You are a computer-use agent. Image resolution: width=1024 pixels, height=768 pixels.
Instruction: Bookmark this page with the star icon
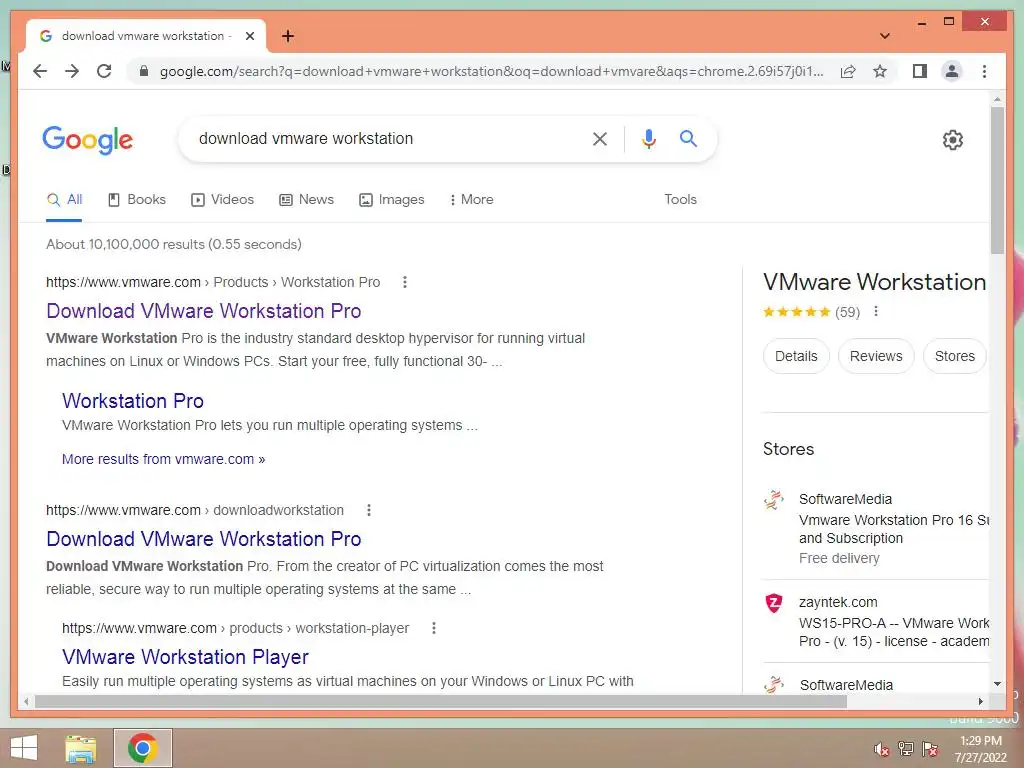click(880, 71)
